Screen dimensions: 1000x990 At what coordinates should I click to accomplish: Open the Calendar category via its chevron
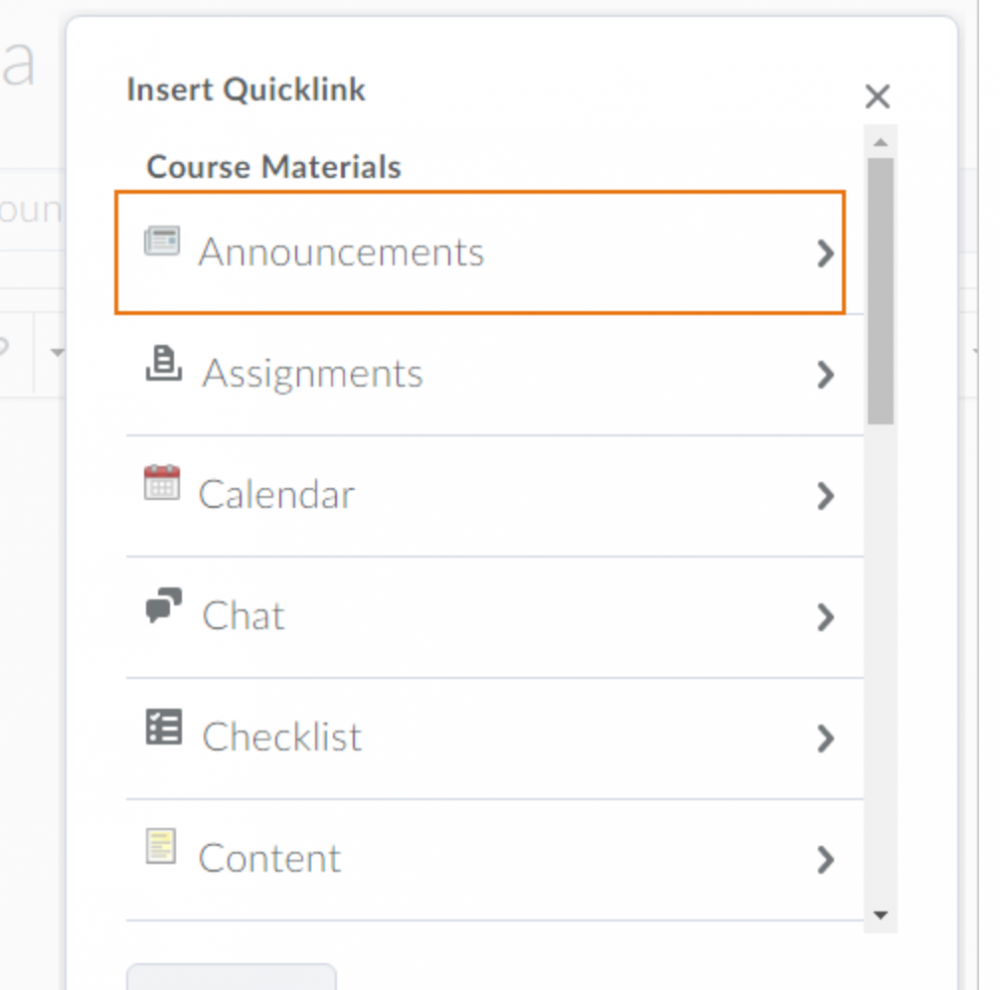(x=826, y=496)
